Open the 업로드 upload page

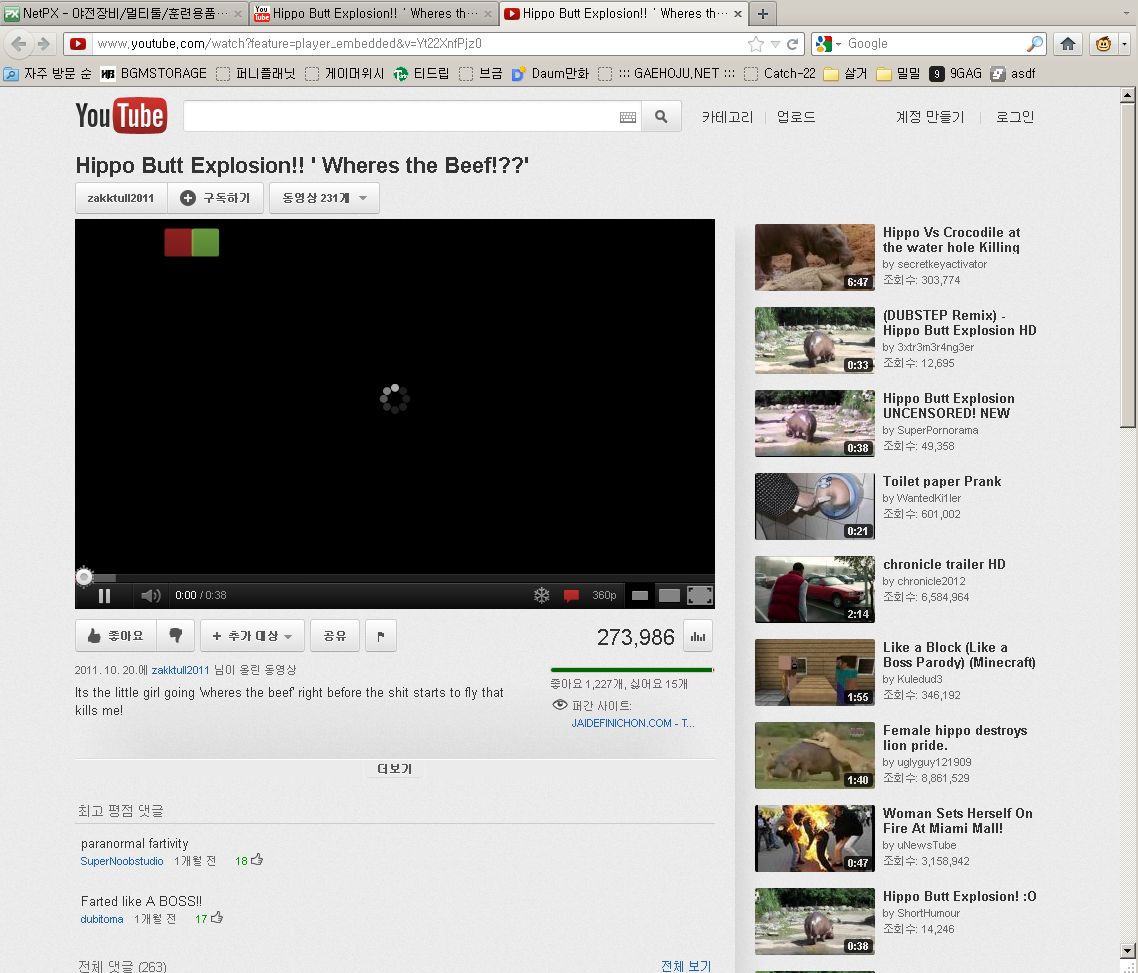[796, 117]
